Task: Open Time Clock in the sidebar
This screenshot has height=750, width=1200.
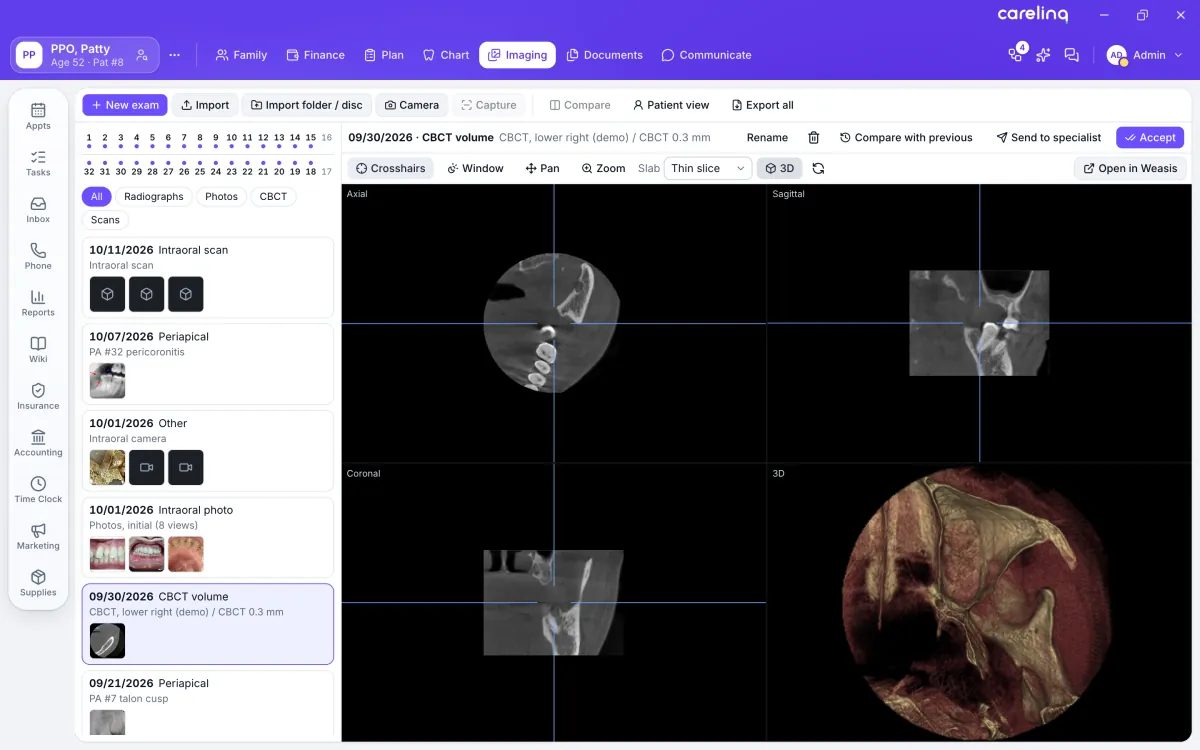Action: pyautogui.click(x=38, y=490)
